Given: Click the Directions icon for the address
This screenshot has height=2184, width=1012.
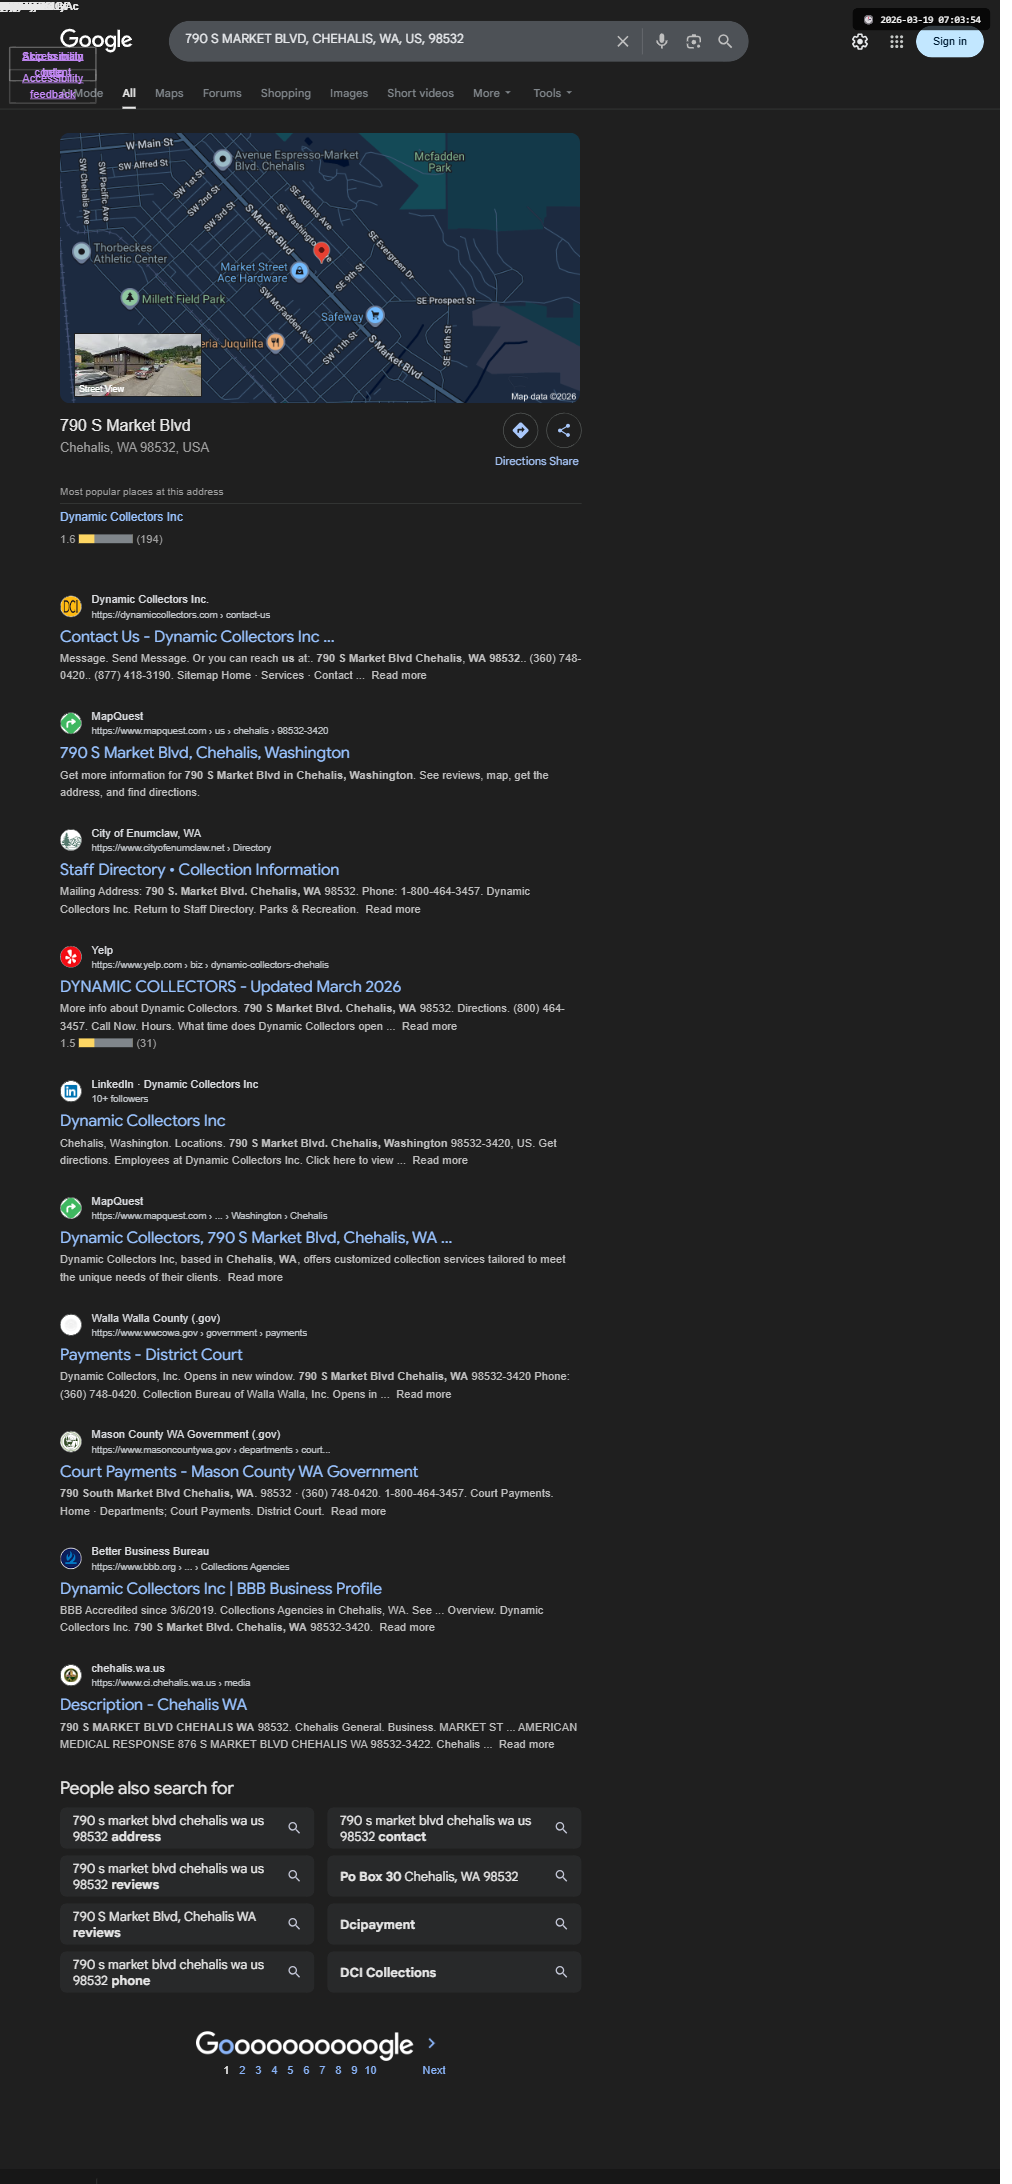Looking at the screenshot, I should coord(521,430).
